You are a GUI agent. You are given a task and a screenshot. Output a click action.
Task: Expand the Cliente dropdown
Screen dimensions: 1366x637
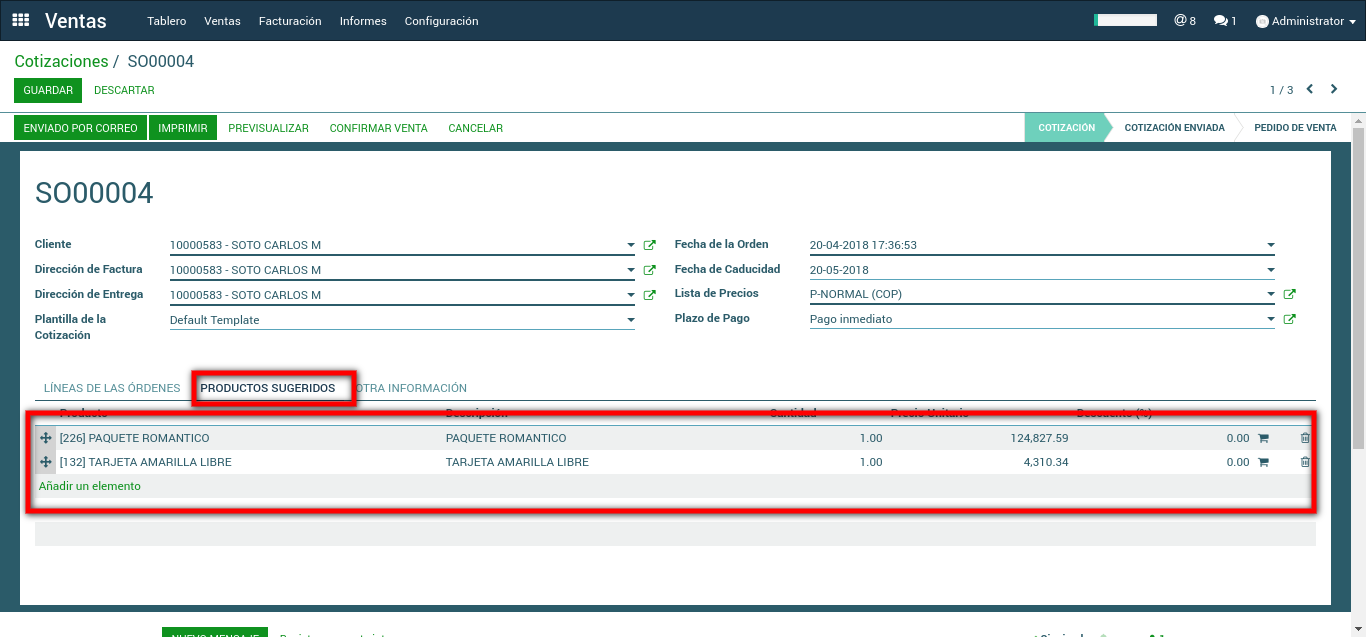(x=630, y=245)
